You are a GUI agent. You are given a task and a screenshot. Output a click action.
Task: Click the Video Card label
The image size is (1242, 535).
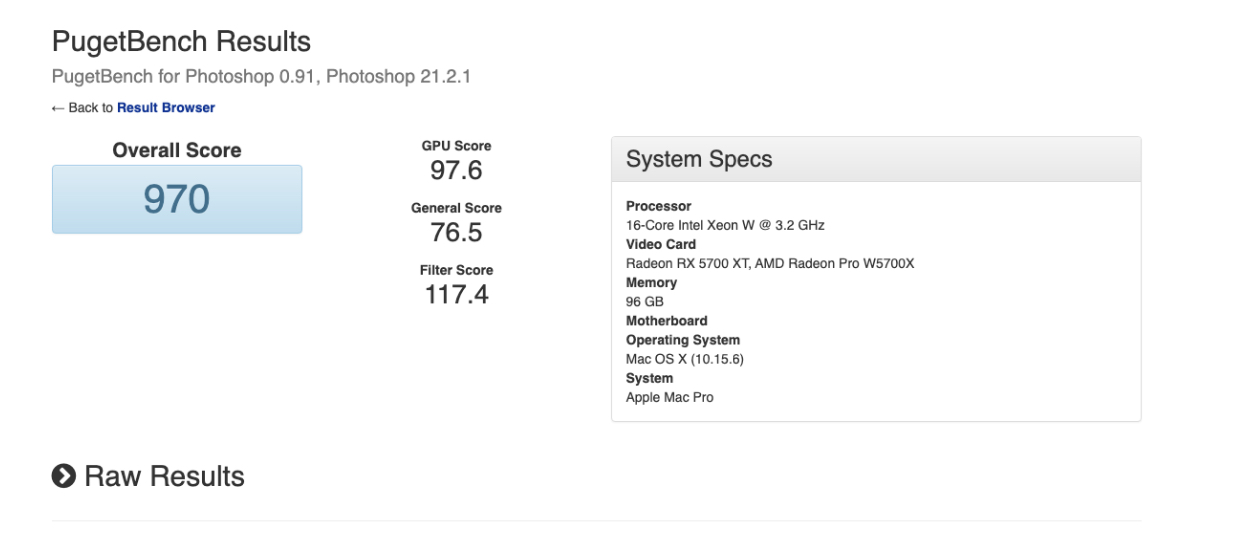(661, 244)
